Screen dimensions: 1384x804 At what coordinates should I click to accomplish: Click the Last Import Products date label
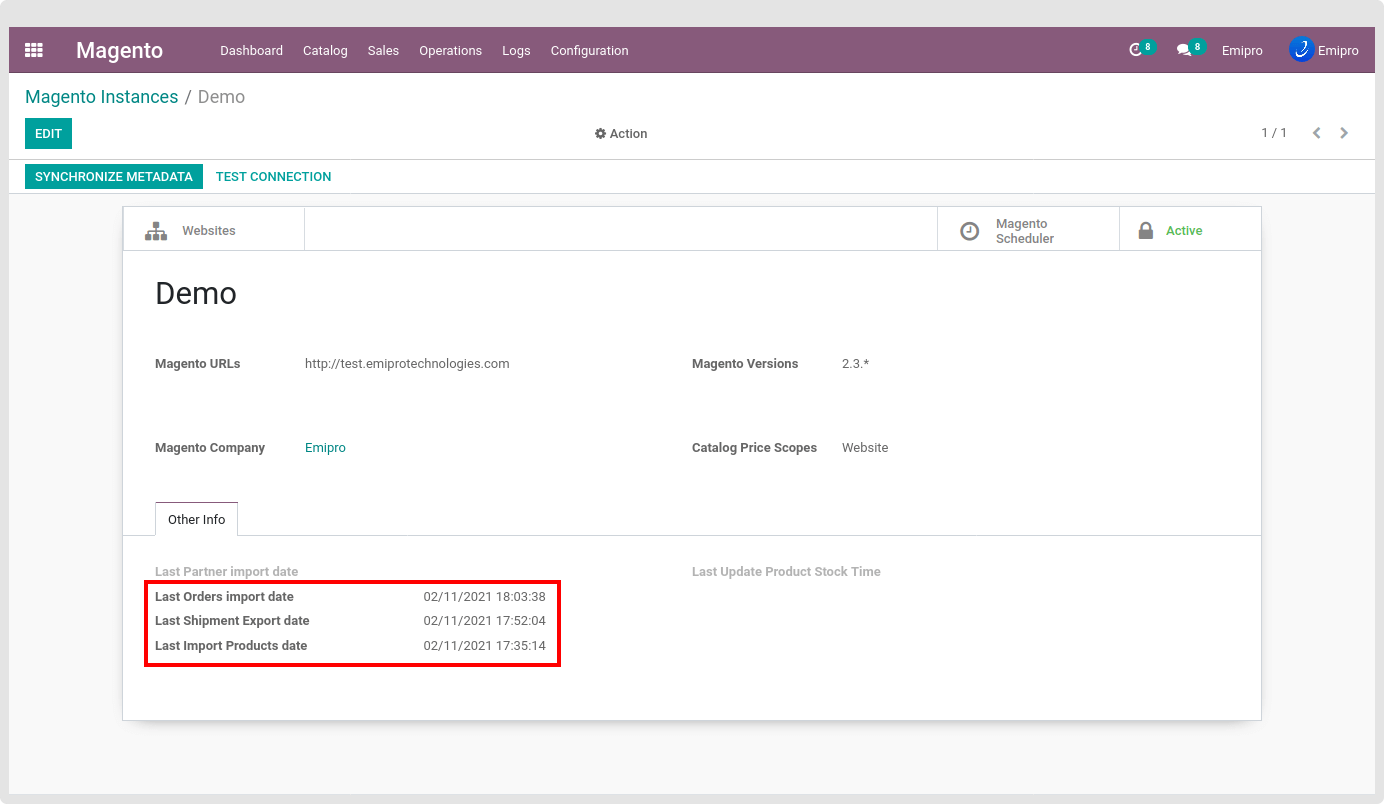(231, 646)
